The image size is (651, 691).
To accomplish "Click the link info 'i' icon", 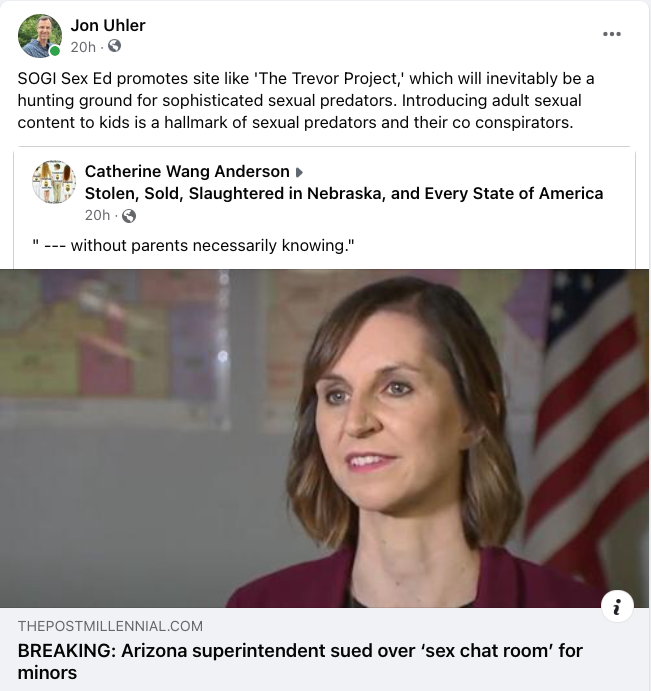I will pyautogui.click(x=617, y=606).
